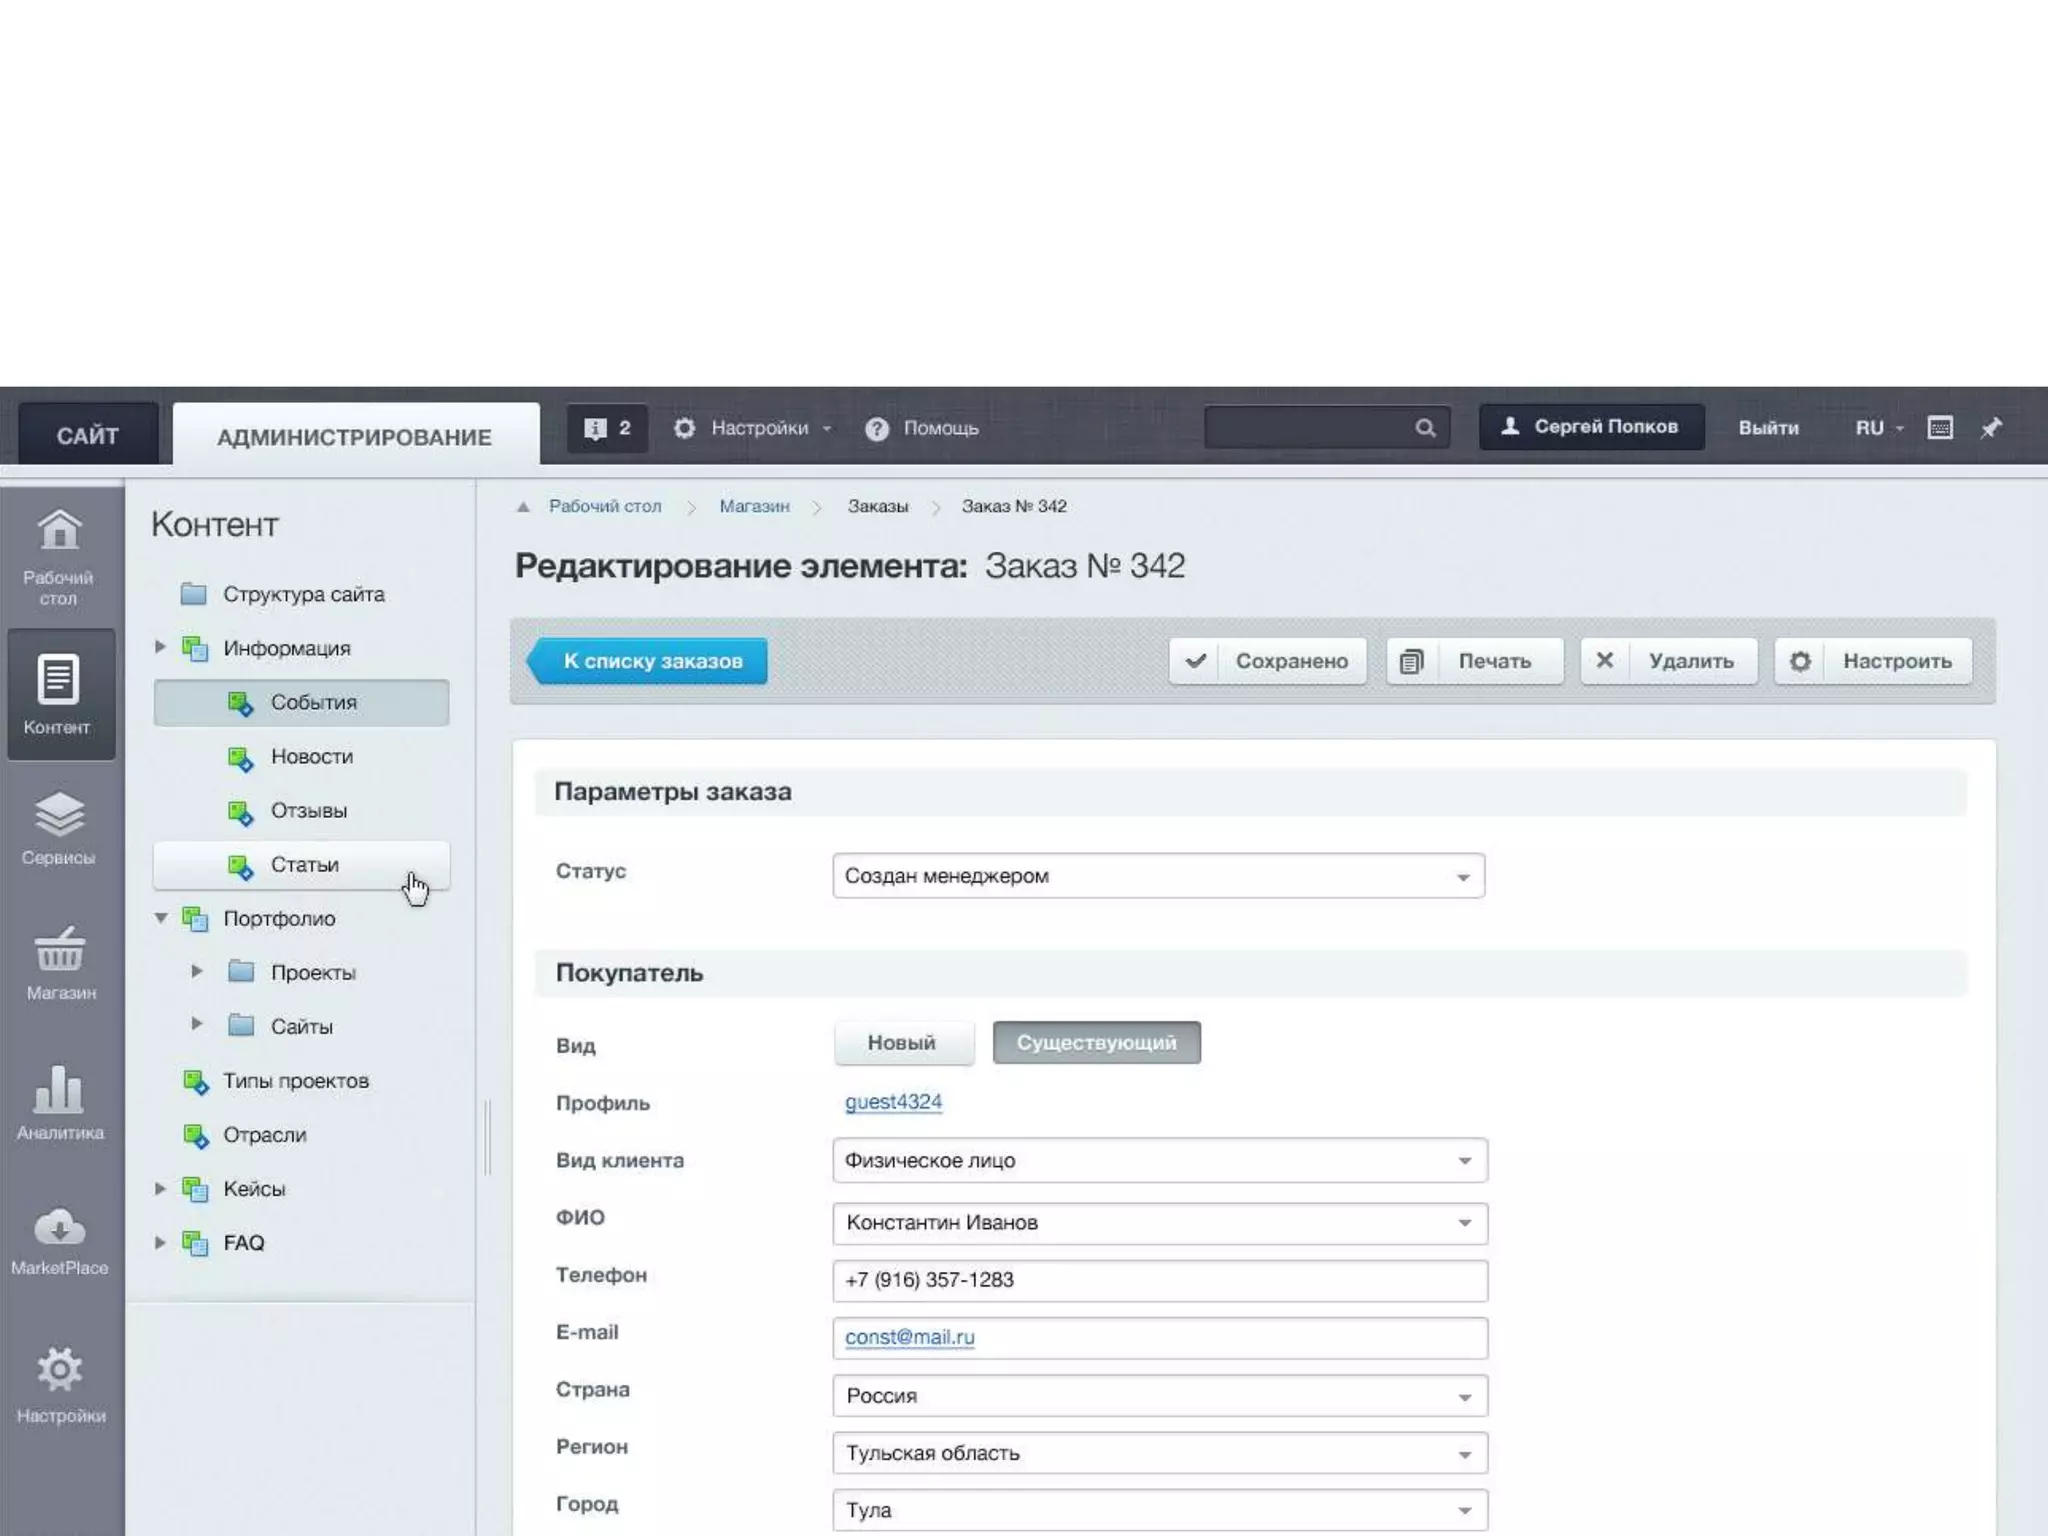Open the guest4324 profile link
Image resolution: width=2048 pixels, height=1536 pixels.
click(893, 1102)
